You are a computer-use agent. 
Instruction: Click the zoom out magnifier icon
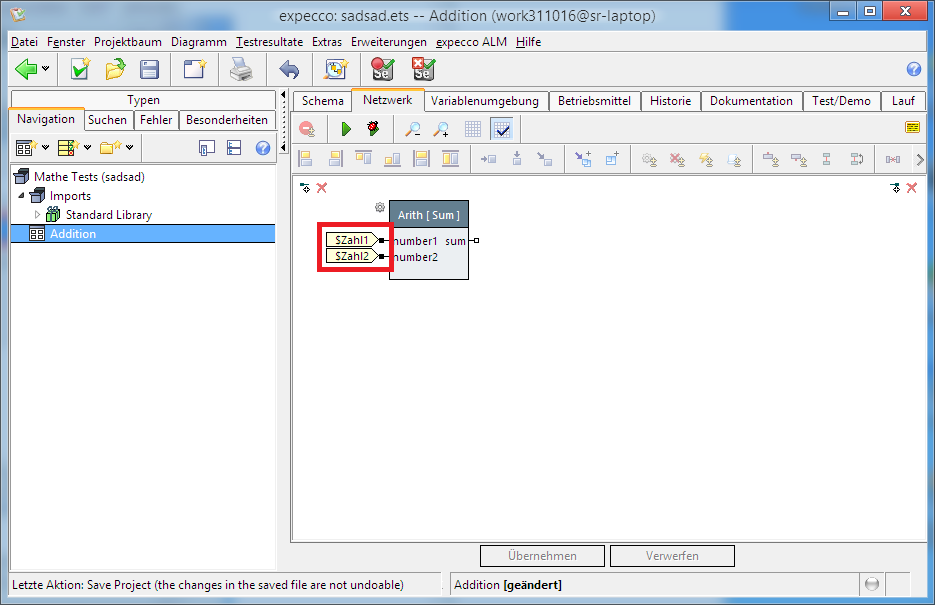[x=412, y=129]
